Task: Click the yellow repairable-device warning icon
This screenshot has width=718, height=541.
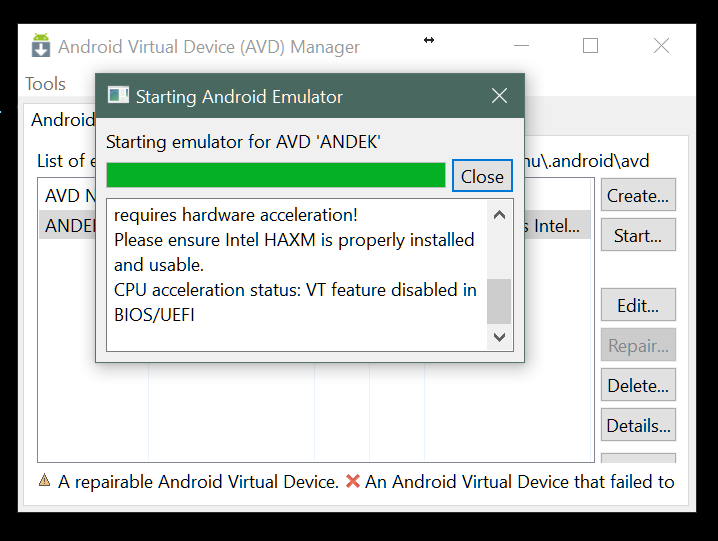Action: coord(44,481)
